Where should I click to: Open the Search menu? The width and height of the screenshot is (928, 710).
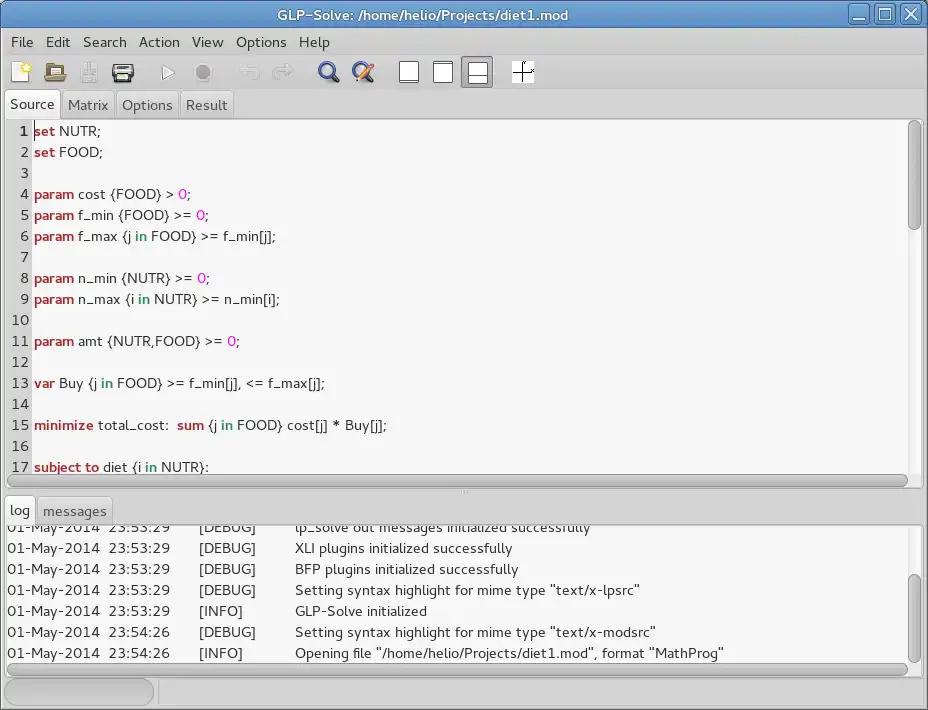tap(105, 43)
